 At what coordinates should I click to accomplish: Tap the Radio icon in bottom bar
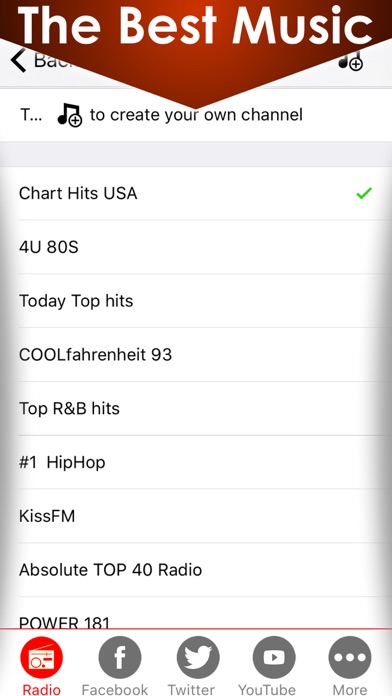pyautogui.click(x=41, y=657)
